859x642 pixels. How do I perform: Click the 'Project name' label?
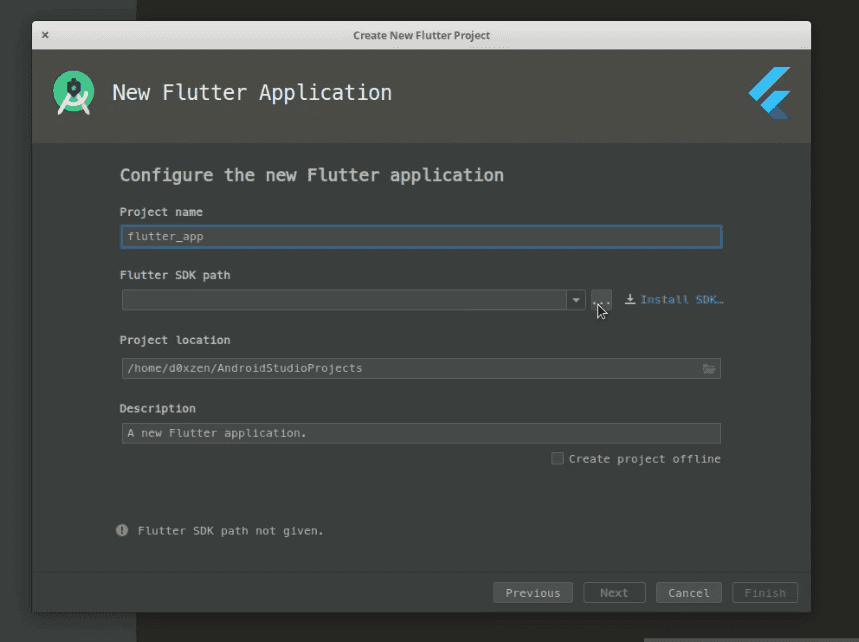[x=161, y=212]
